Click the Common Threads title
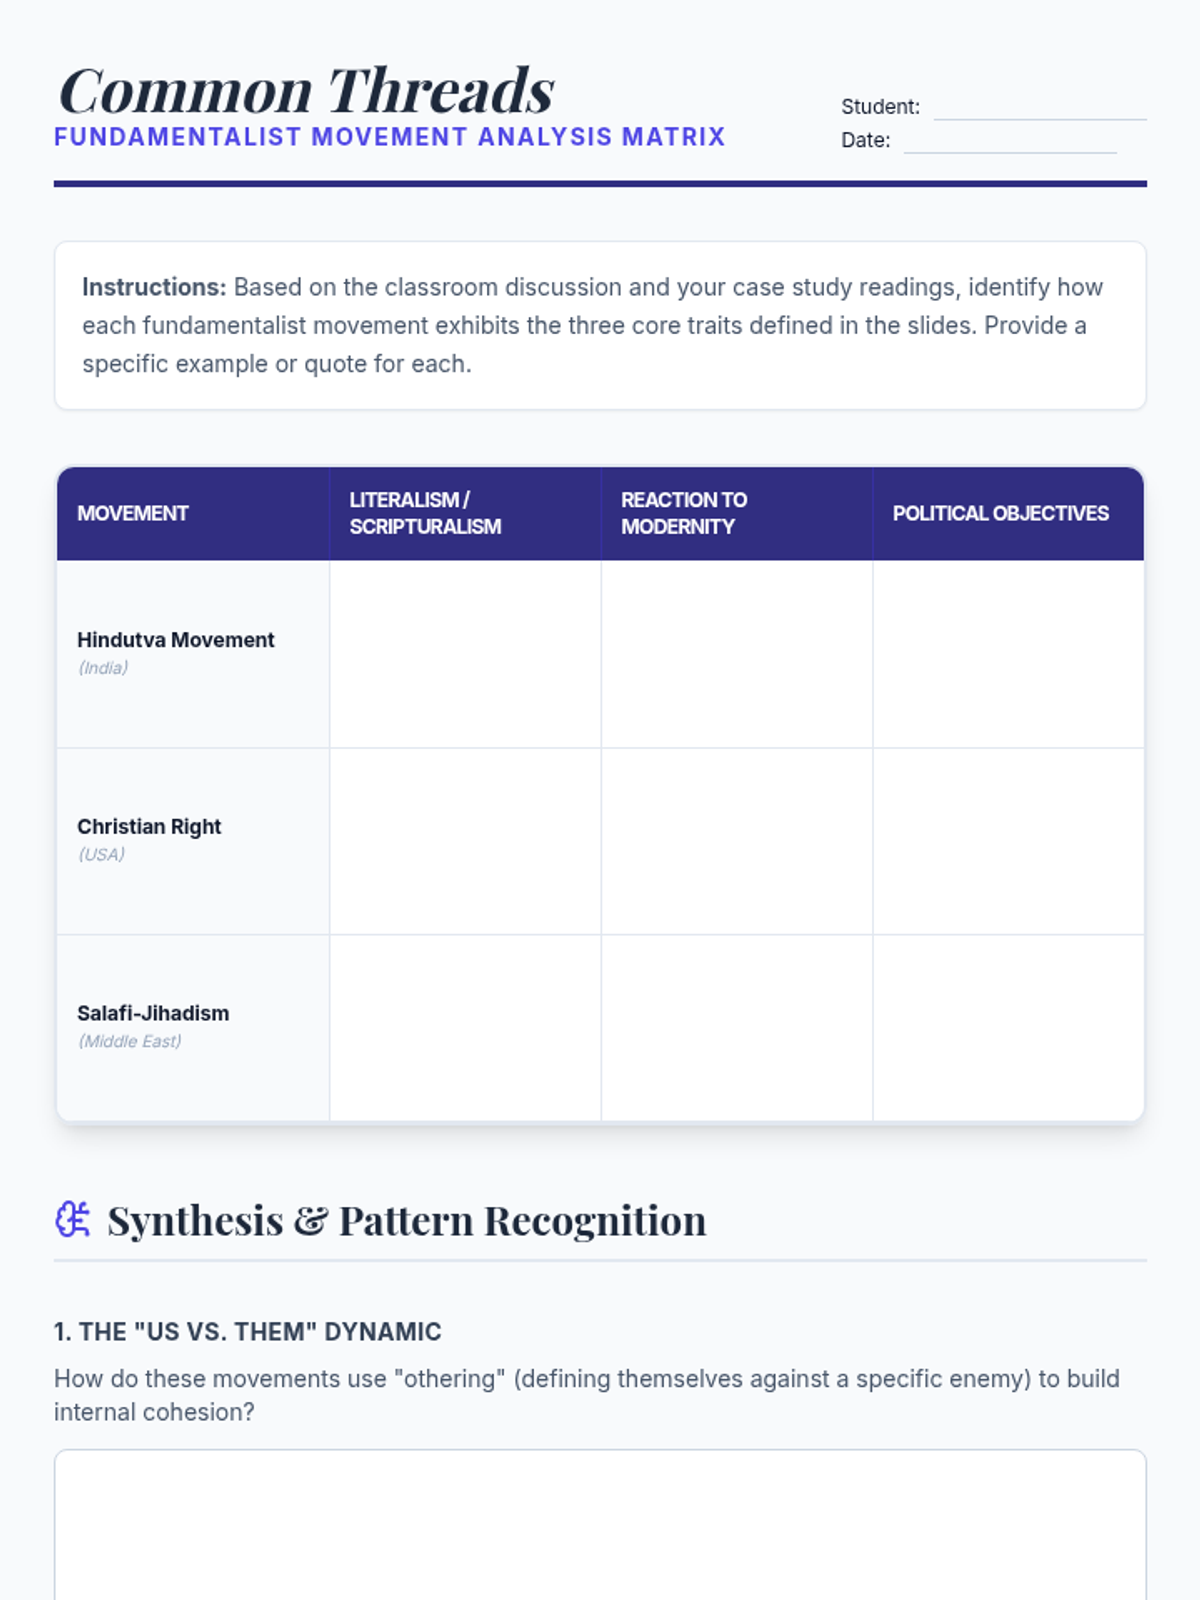 coord(307,90)
